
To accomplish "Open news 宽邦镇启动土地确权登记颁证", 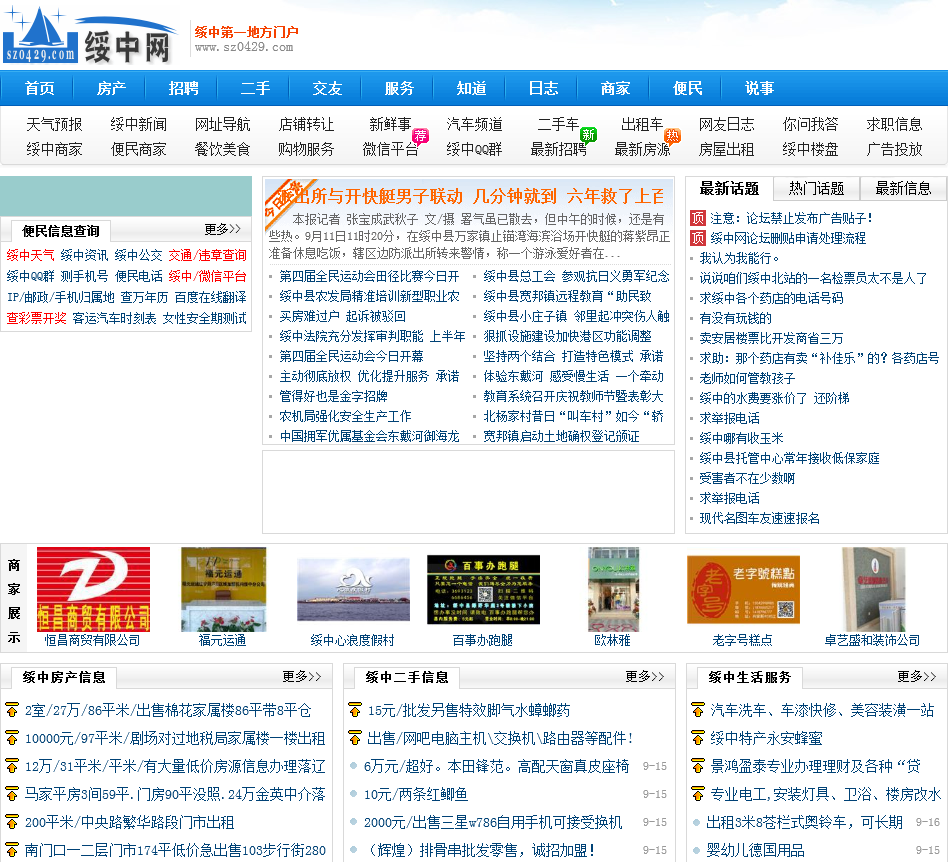I will [561, 436].
